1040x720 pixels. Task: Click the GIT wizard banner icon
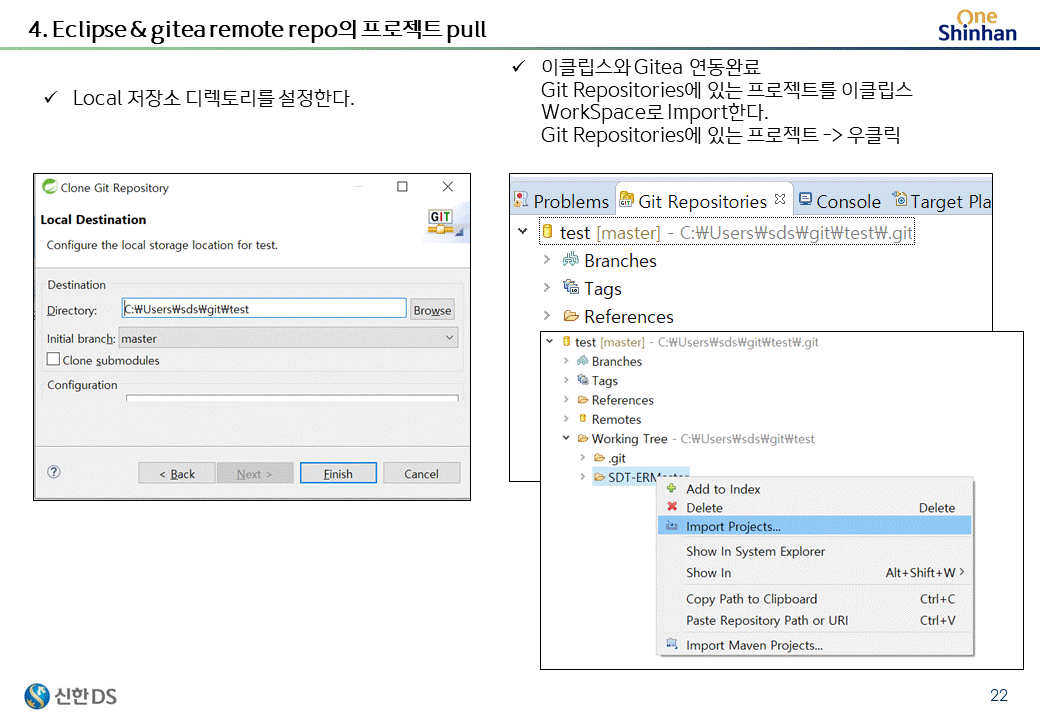coord(442,222)
